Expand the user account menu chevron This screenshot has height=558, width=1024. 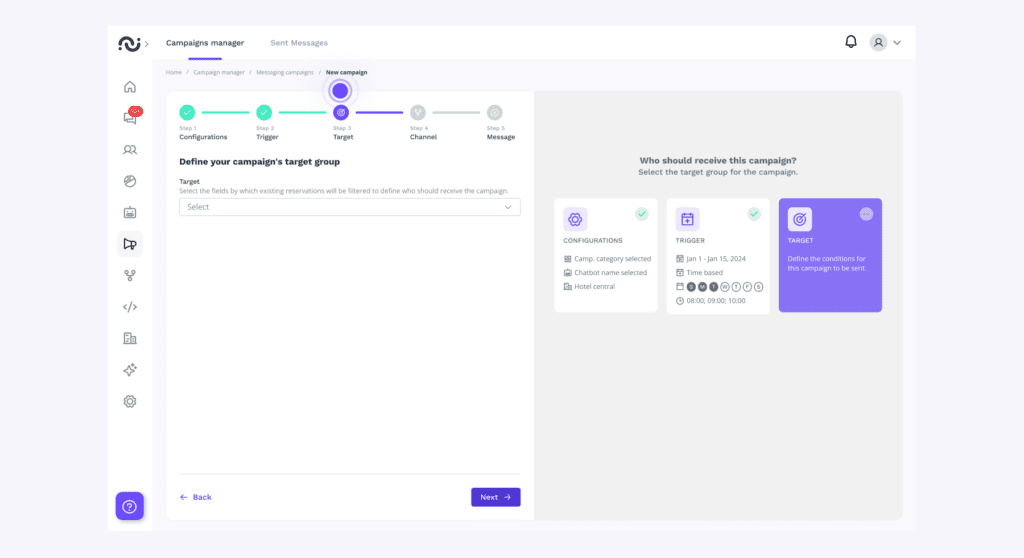(897, 43)
